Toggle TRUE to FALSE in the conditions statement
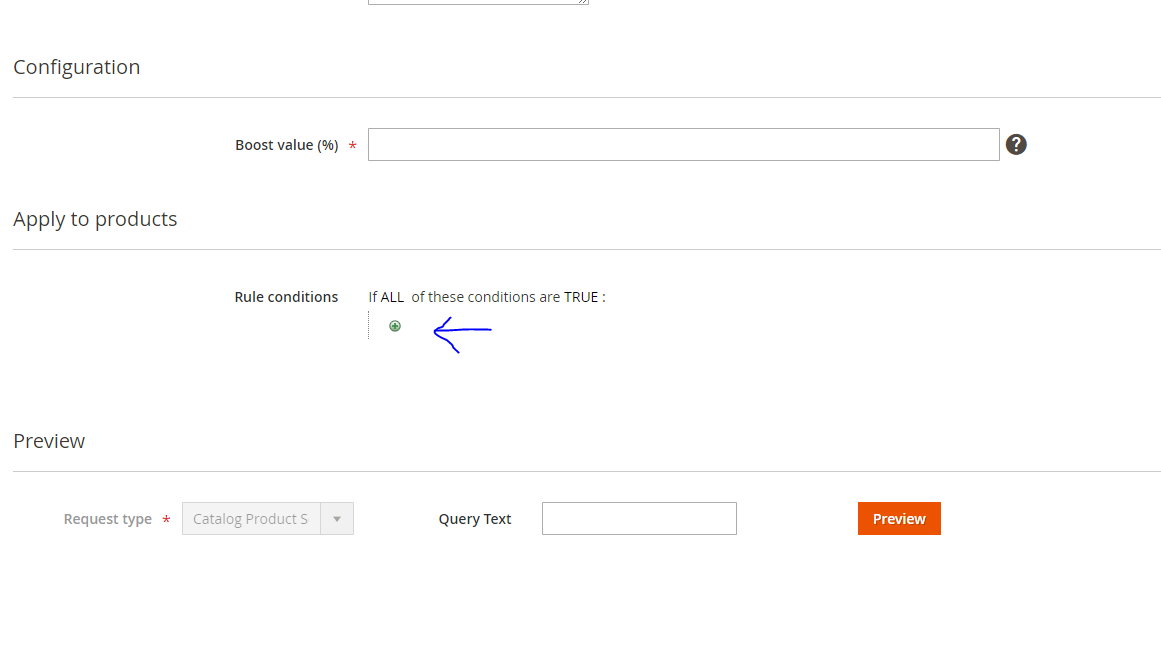 [583, 296]
